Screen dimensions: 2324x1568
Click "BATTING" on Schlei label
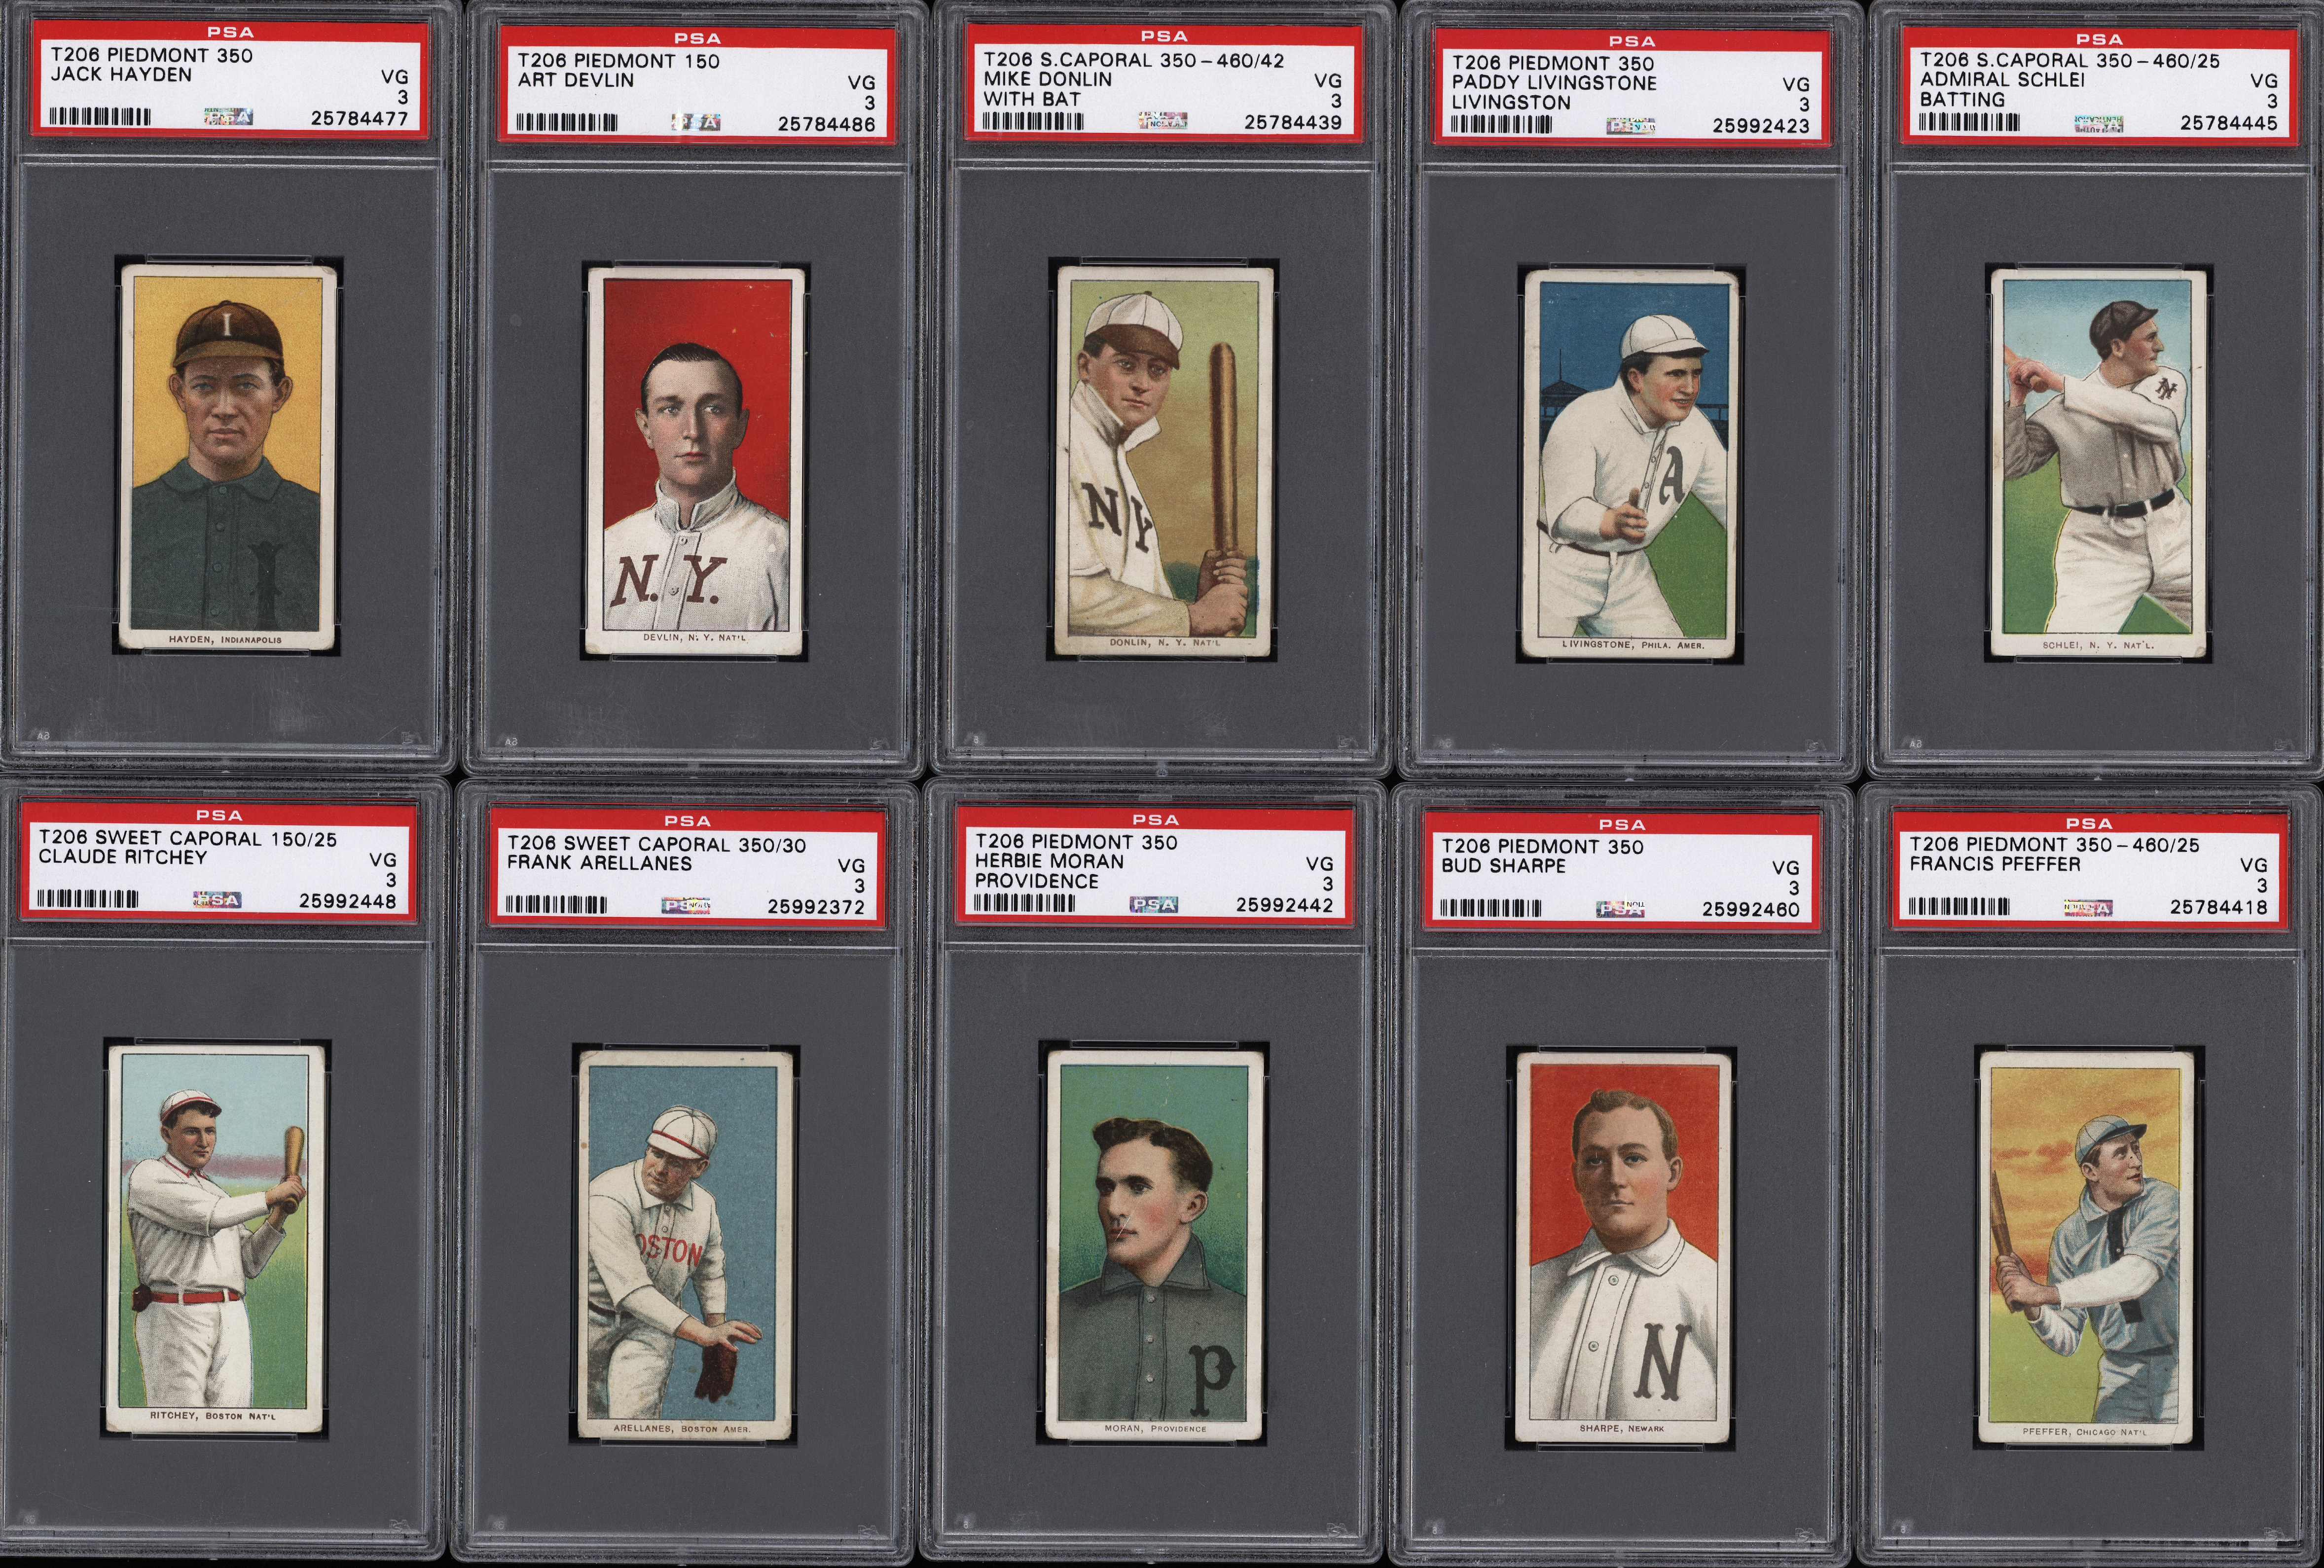coord(1962,100)
